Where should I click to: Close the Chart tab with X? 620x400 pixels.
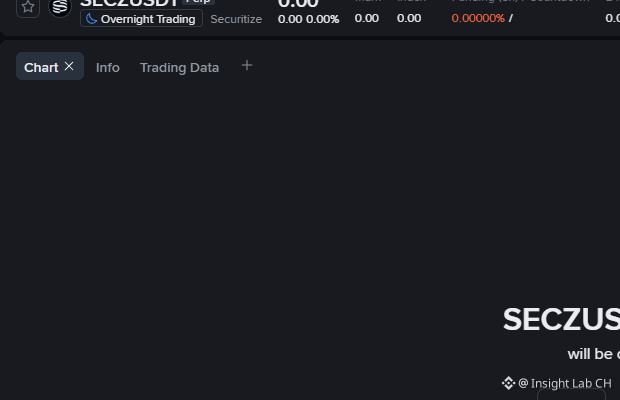click(69, 66)
